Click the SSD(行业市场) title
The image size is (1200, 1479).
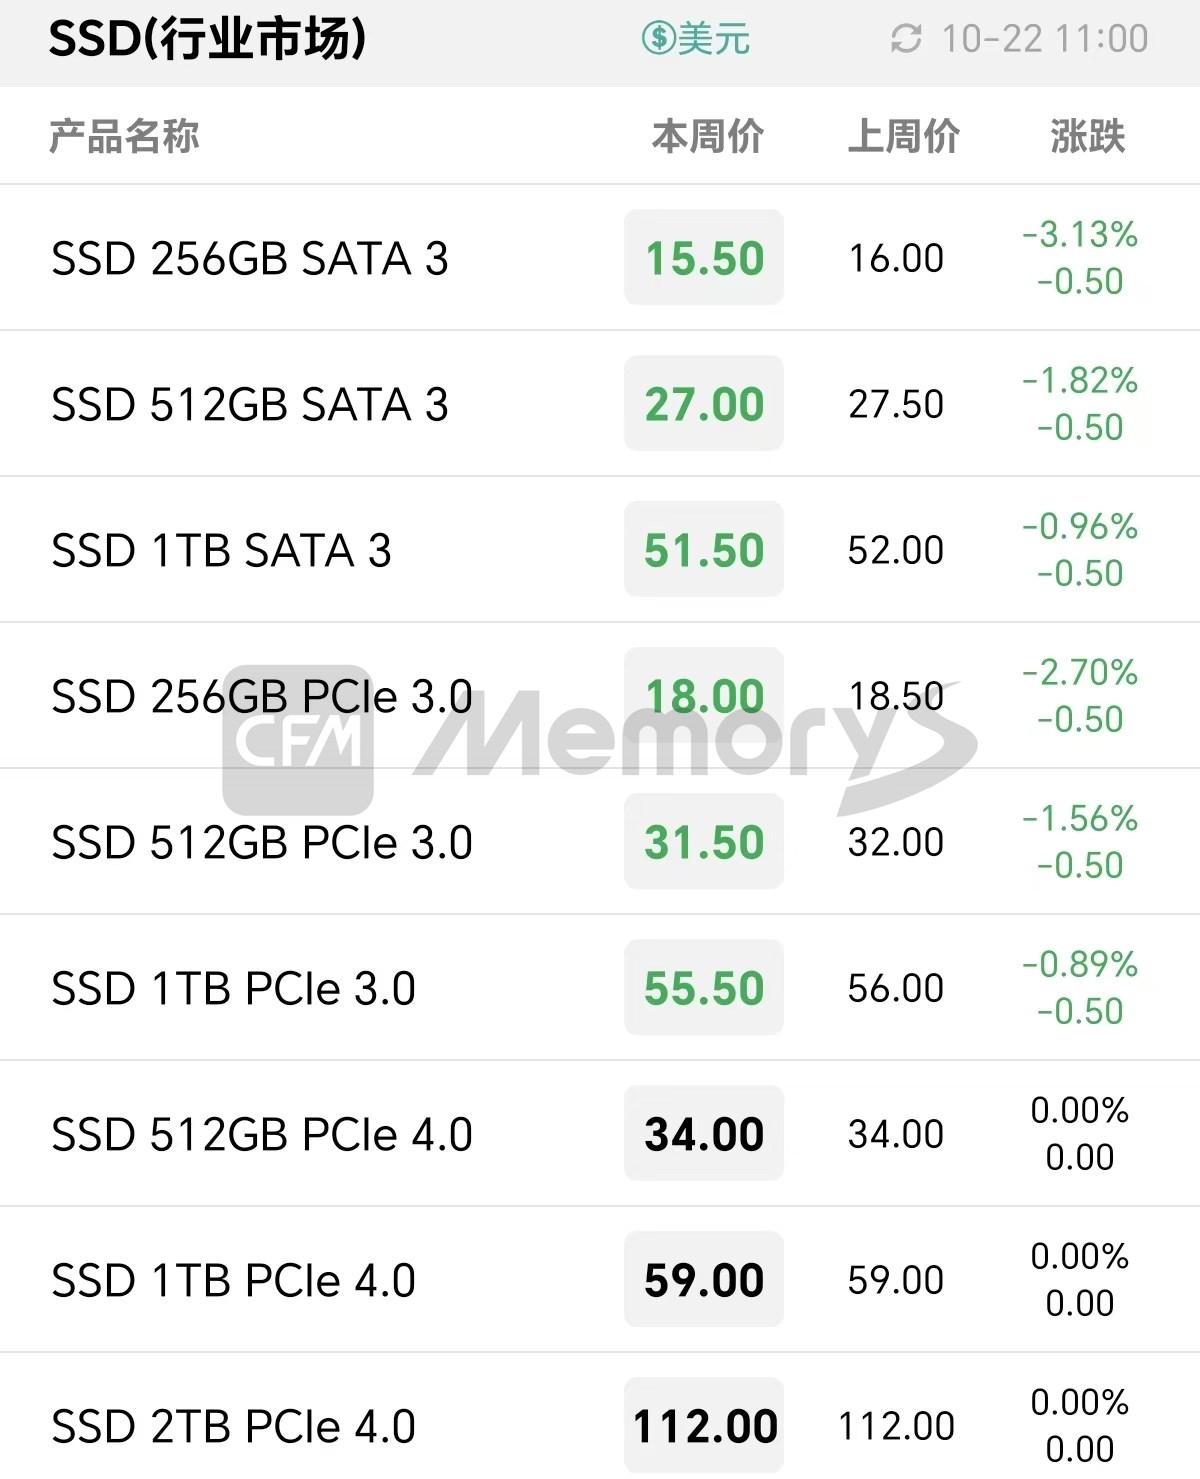pyautogui.click(x=207, y=39)
